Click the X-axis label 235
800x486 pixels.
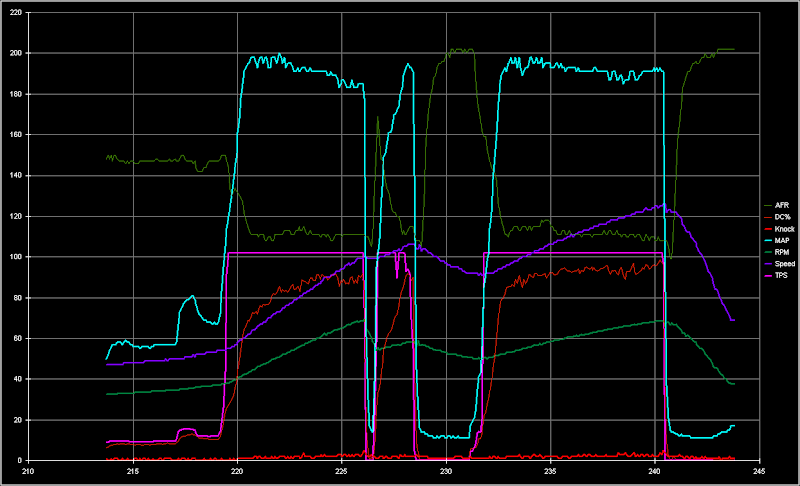(x=551, y=471)
